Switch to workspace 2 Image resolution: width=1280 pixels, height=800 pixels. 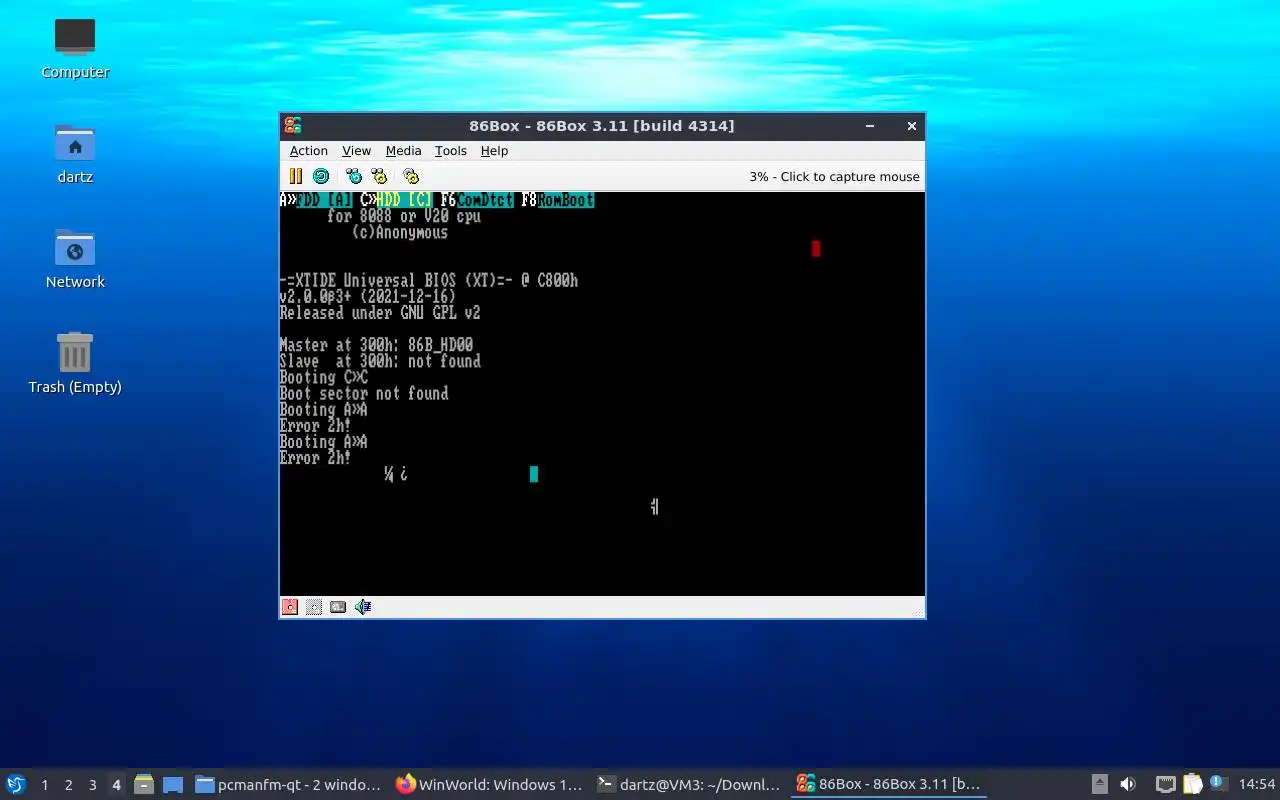pos(69,785)
